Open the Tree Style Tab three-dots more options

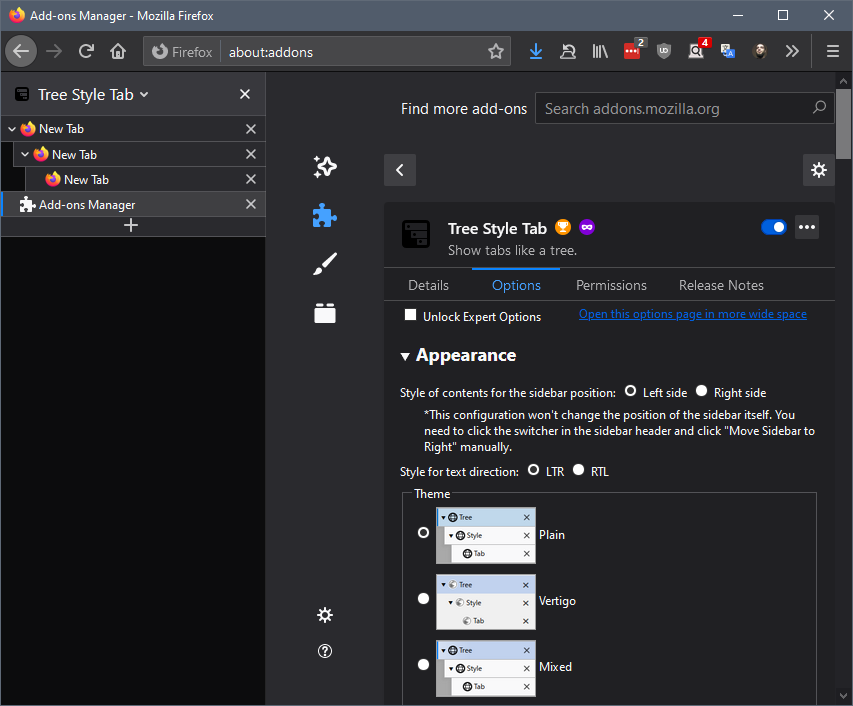click(807, 227)
